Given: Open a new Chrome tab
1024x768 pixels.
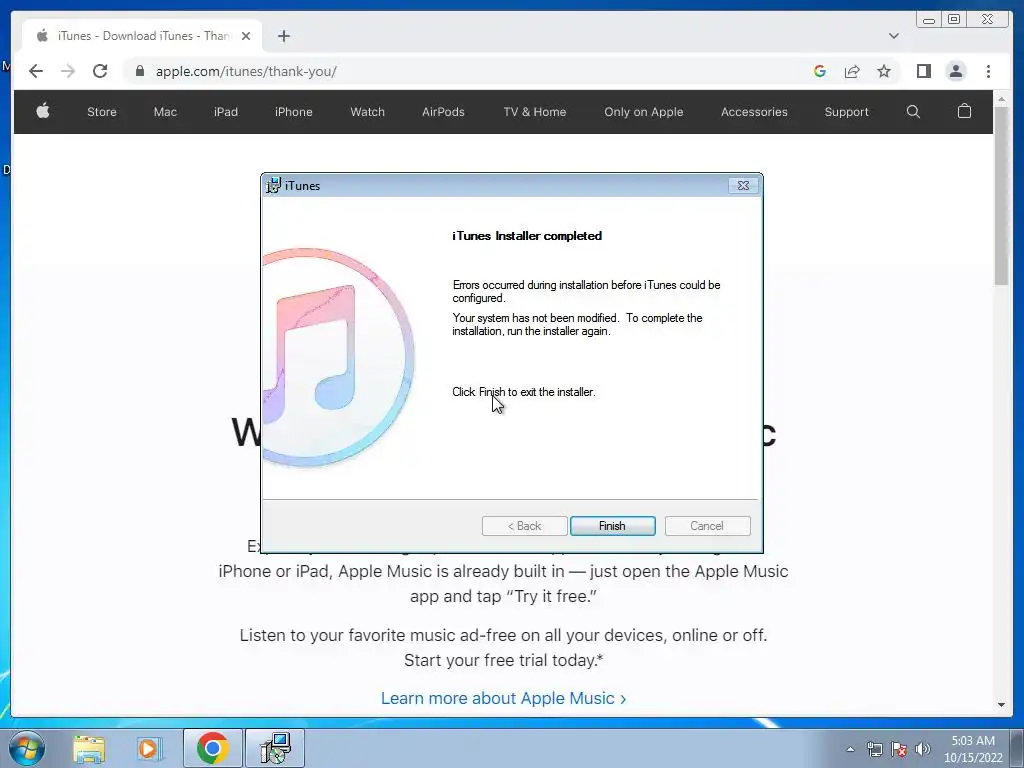Looking at the screenshot, I should click(x=283, y=36).
